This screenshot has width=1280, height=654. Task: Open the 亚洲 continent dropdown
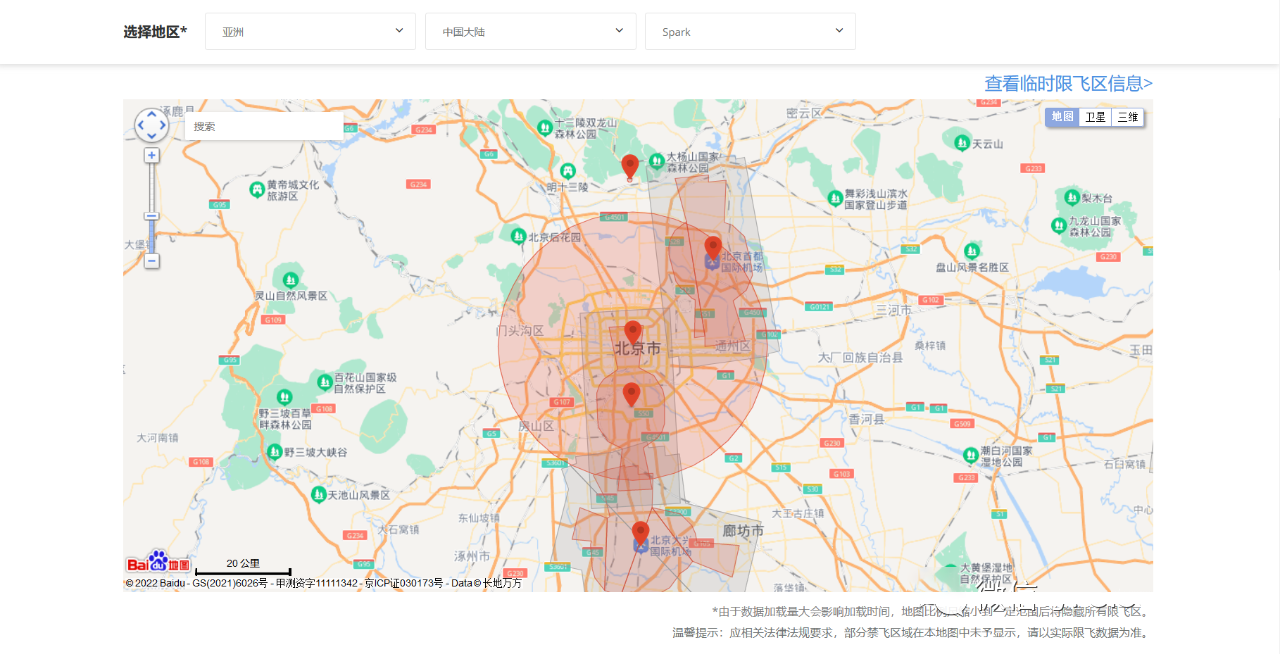[x=310, y=31]
